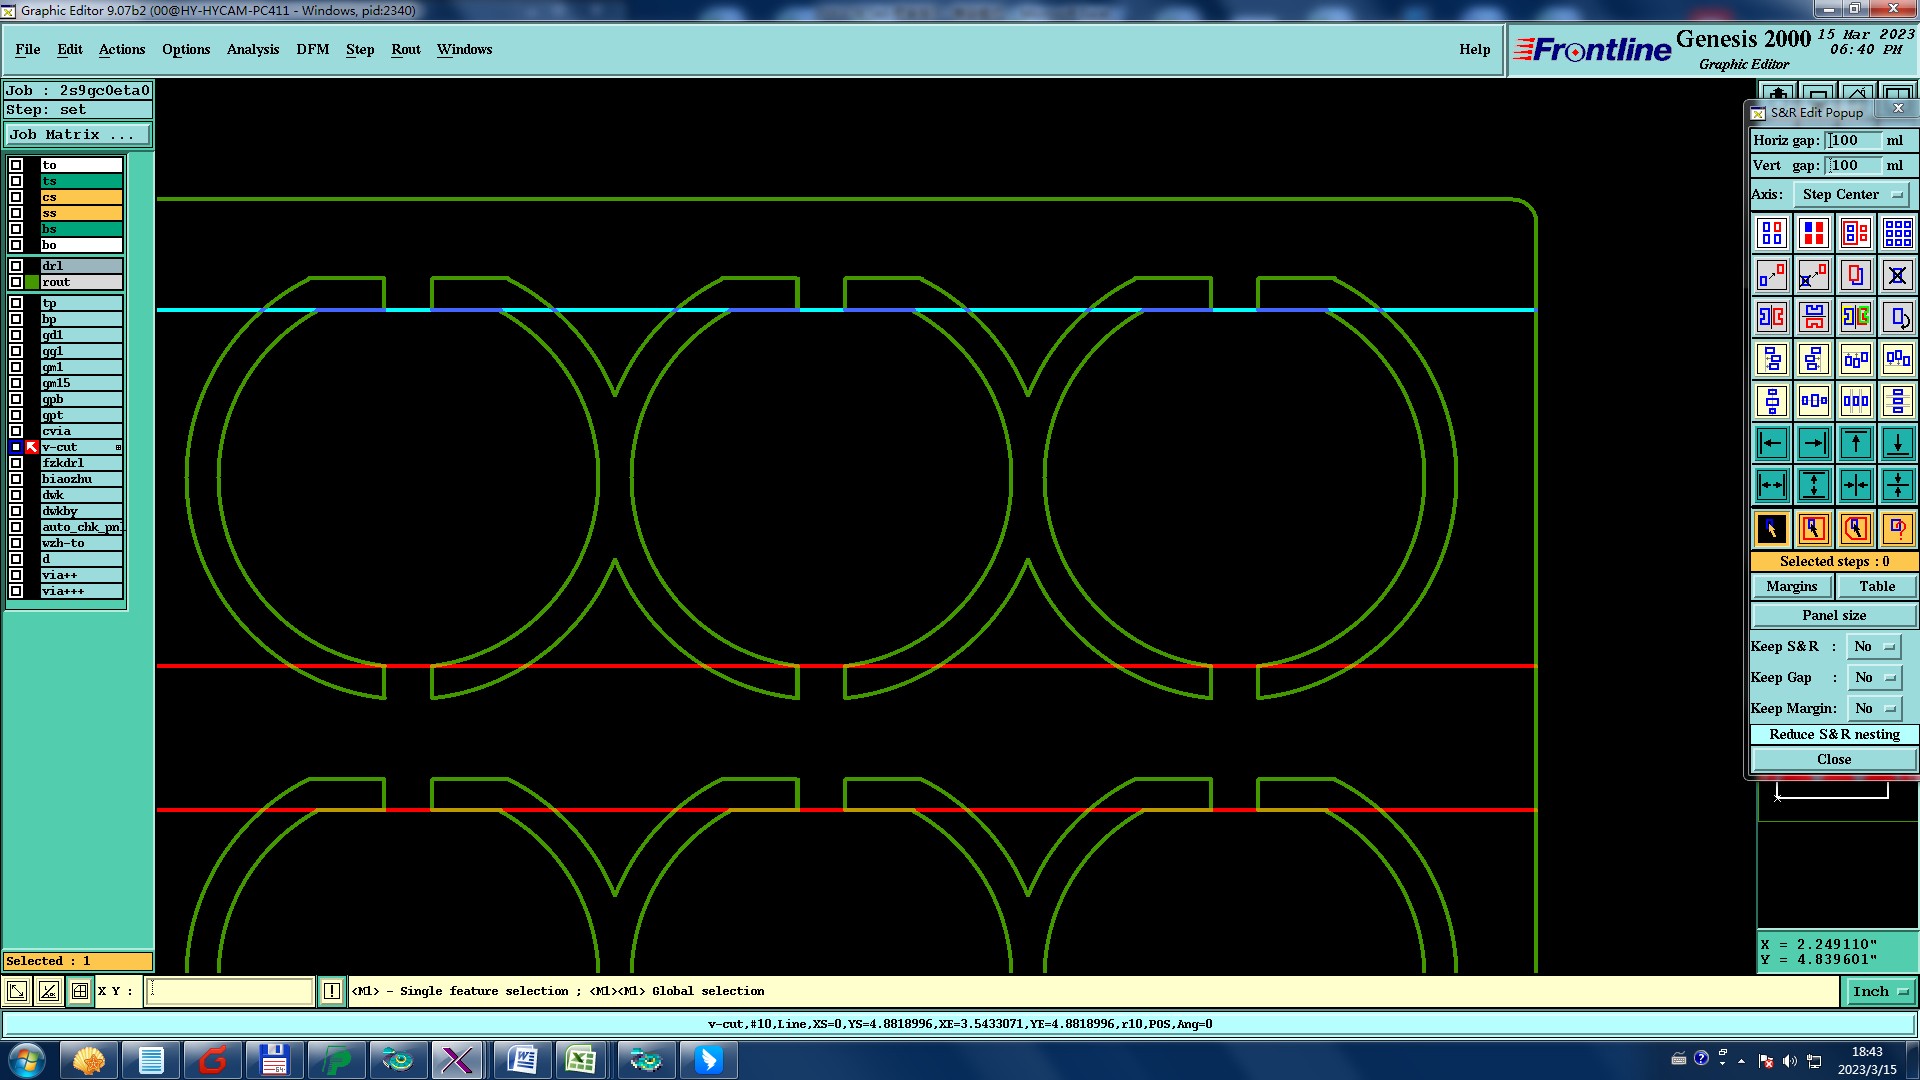Toggle the 'gm15' layer display checkbox
Screen dimensions: 1920x1080
[x=16, y=383]
